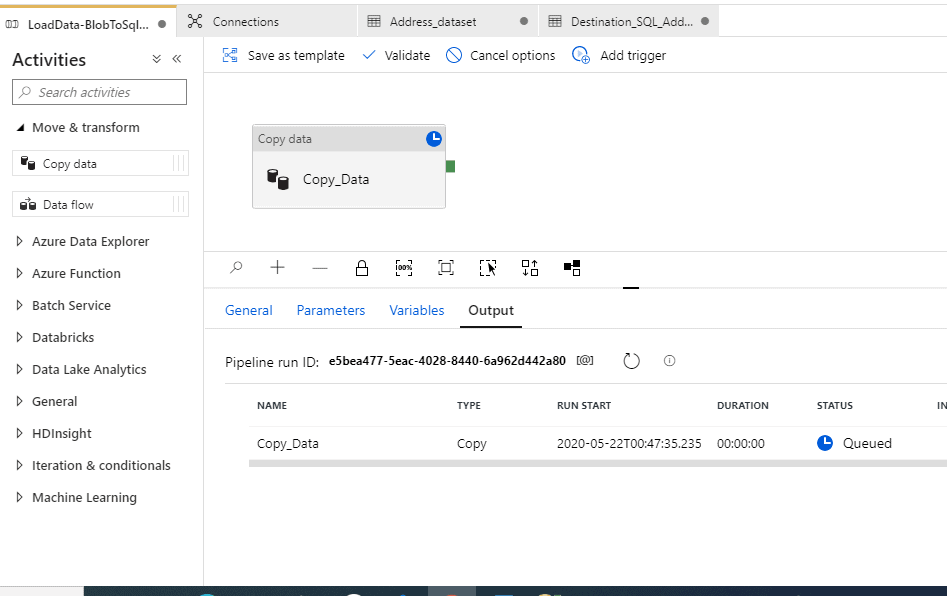Click in the Search activities field
The width and height of the screenshot is (947, 596).
(x=99, y=92)
